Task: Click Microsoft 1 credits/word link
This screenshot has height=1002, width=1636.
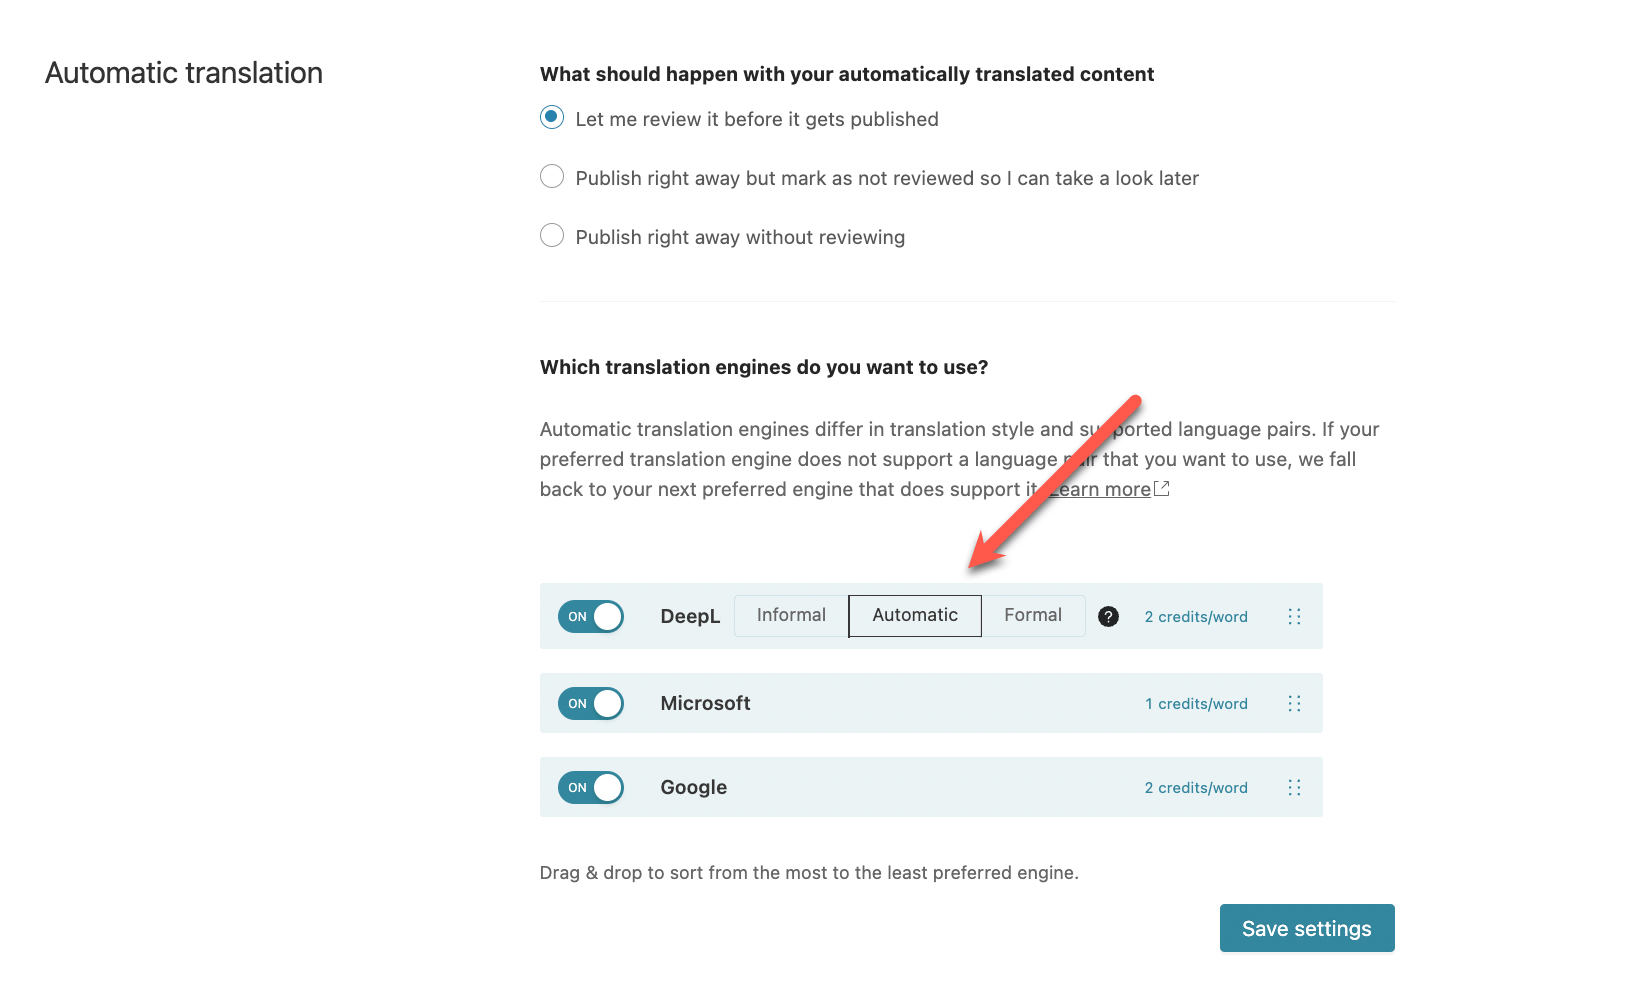Action: tap(1196, 704)
